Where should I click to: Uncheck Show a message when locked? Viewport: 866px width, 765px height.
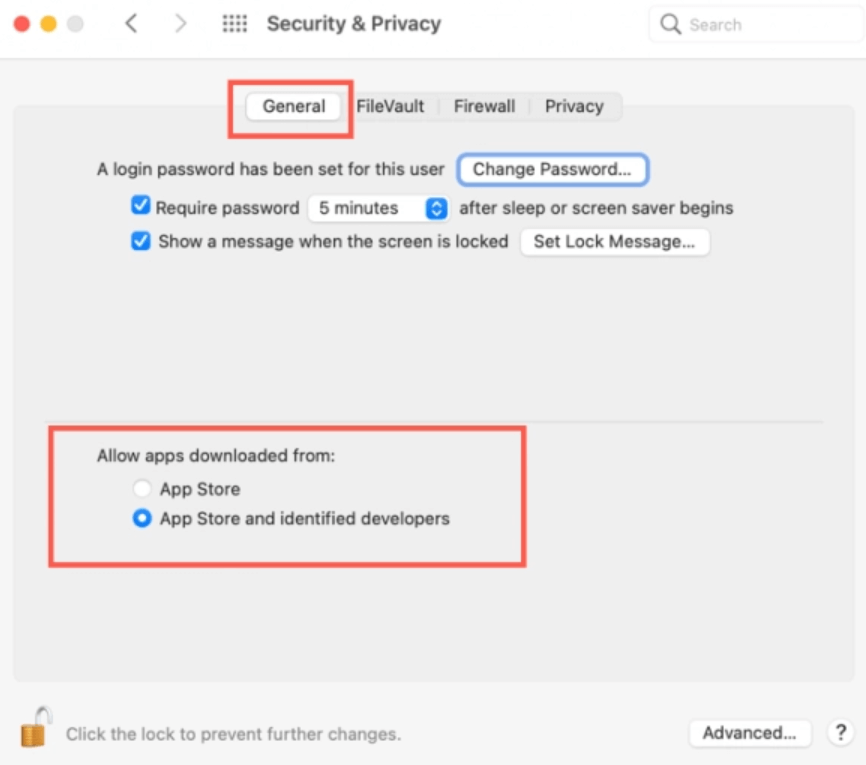141,241
